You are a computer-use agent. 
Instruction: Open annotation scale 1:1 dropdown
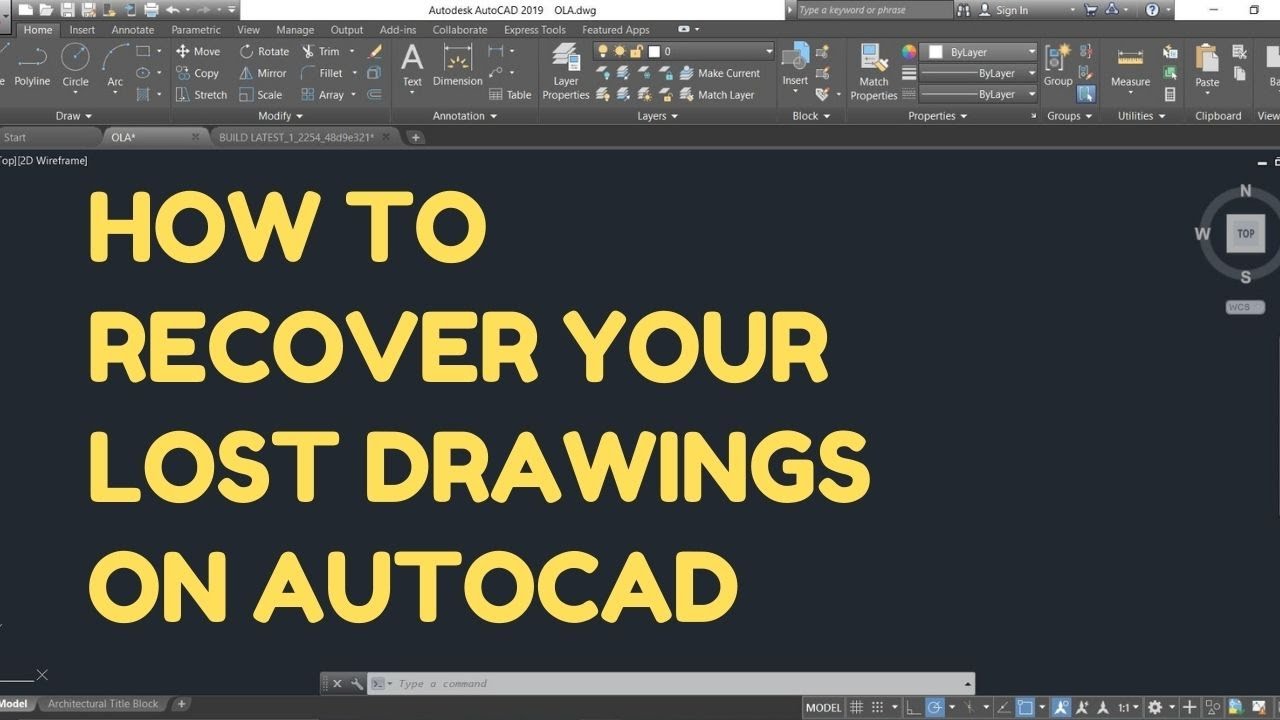pos(1129,708)
